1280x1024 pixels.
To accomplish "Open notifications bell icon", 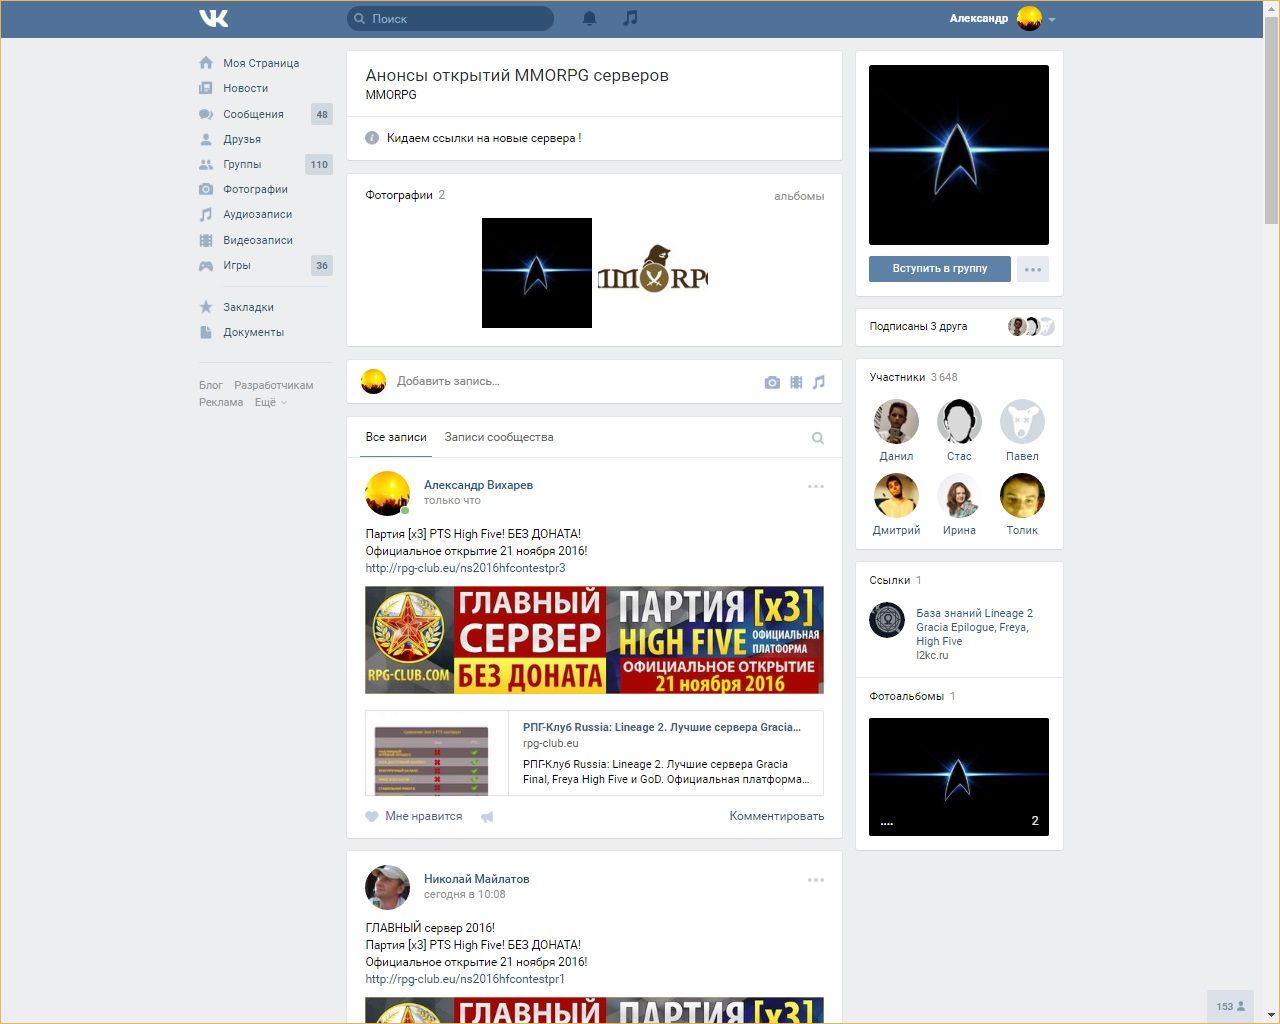I will 590,18.
